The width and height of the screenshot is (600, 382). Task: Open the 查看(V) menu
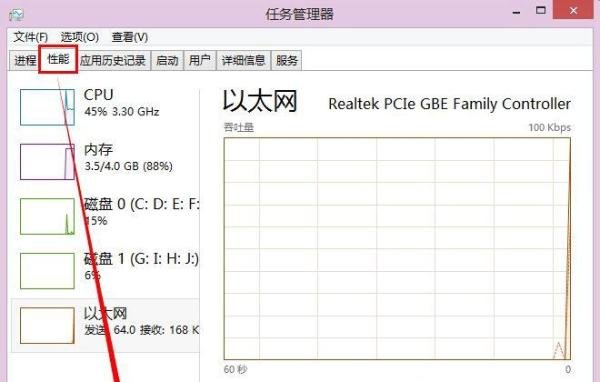(x=130, y=37)
